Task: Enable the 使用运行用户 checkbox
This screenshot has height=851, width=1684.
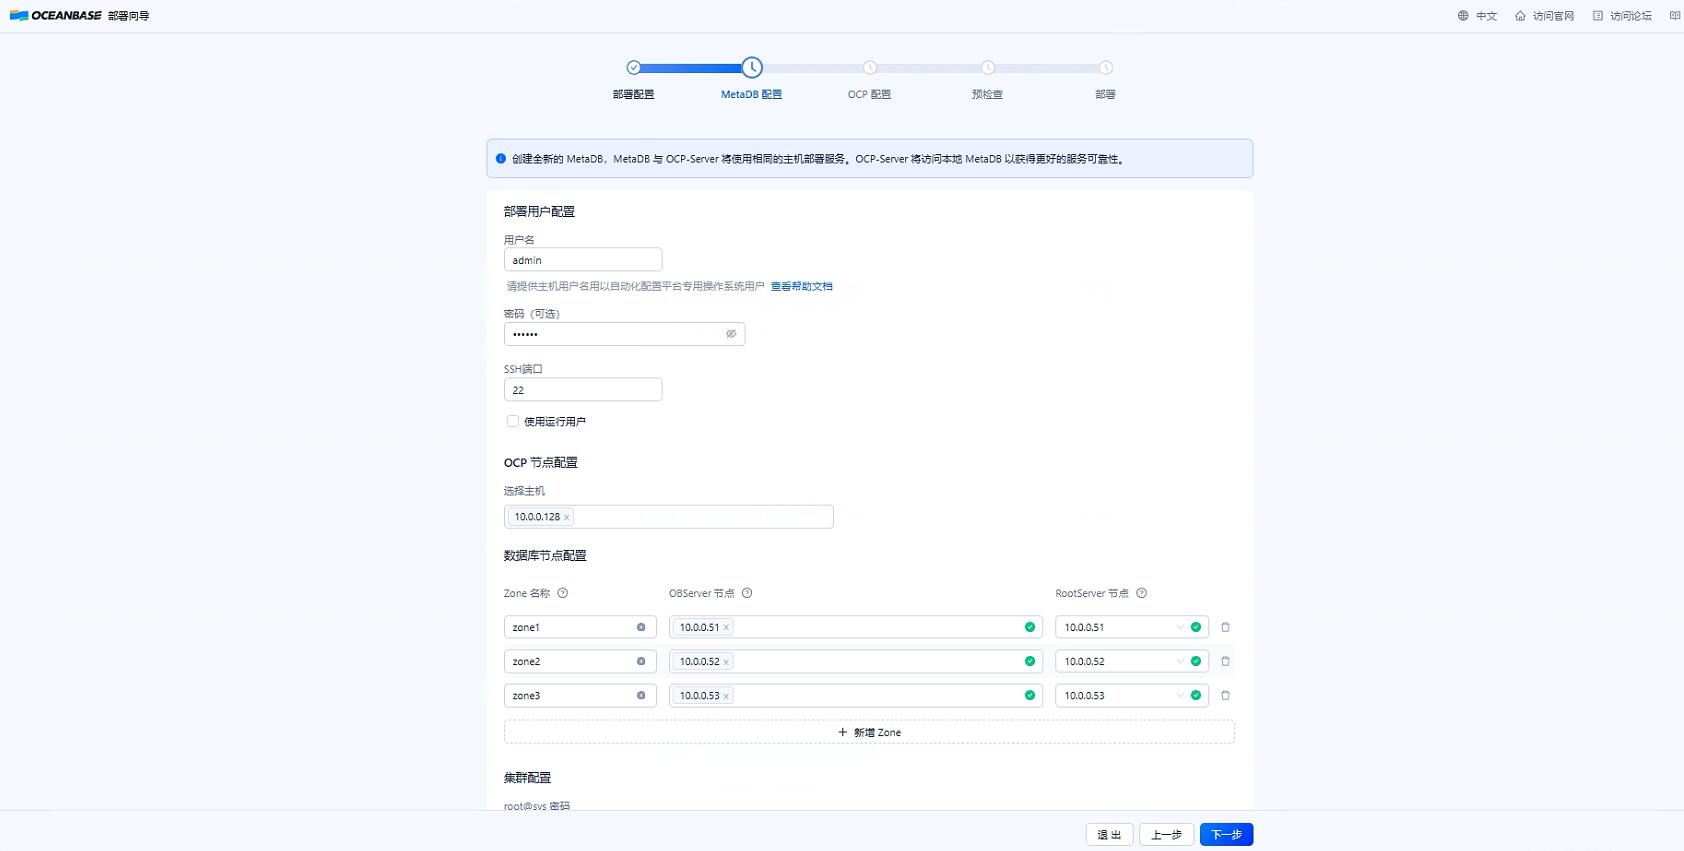Action: (x=513, y=421)
